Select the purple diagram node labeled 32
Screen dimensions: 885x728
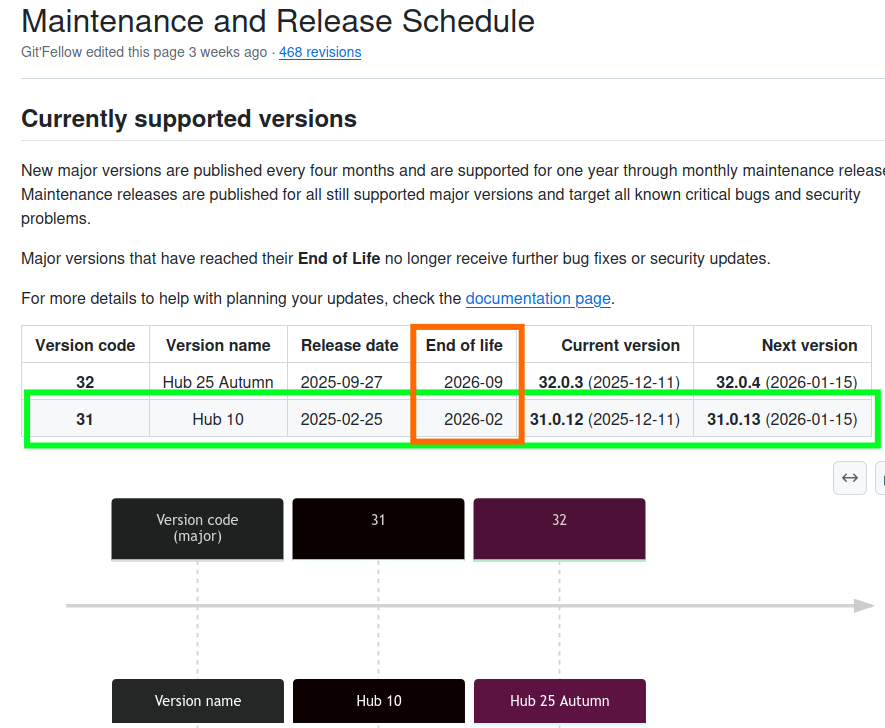pyautogui.click(x=559, y=528)
